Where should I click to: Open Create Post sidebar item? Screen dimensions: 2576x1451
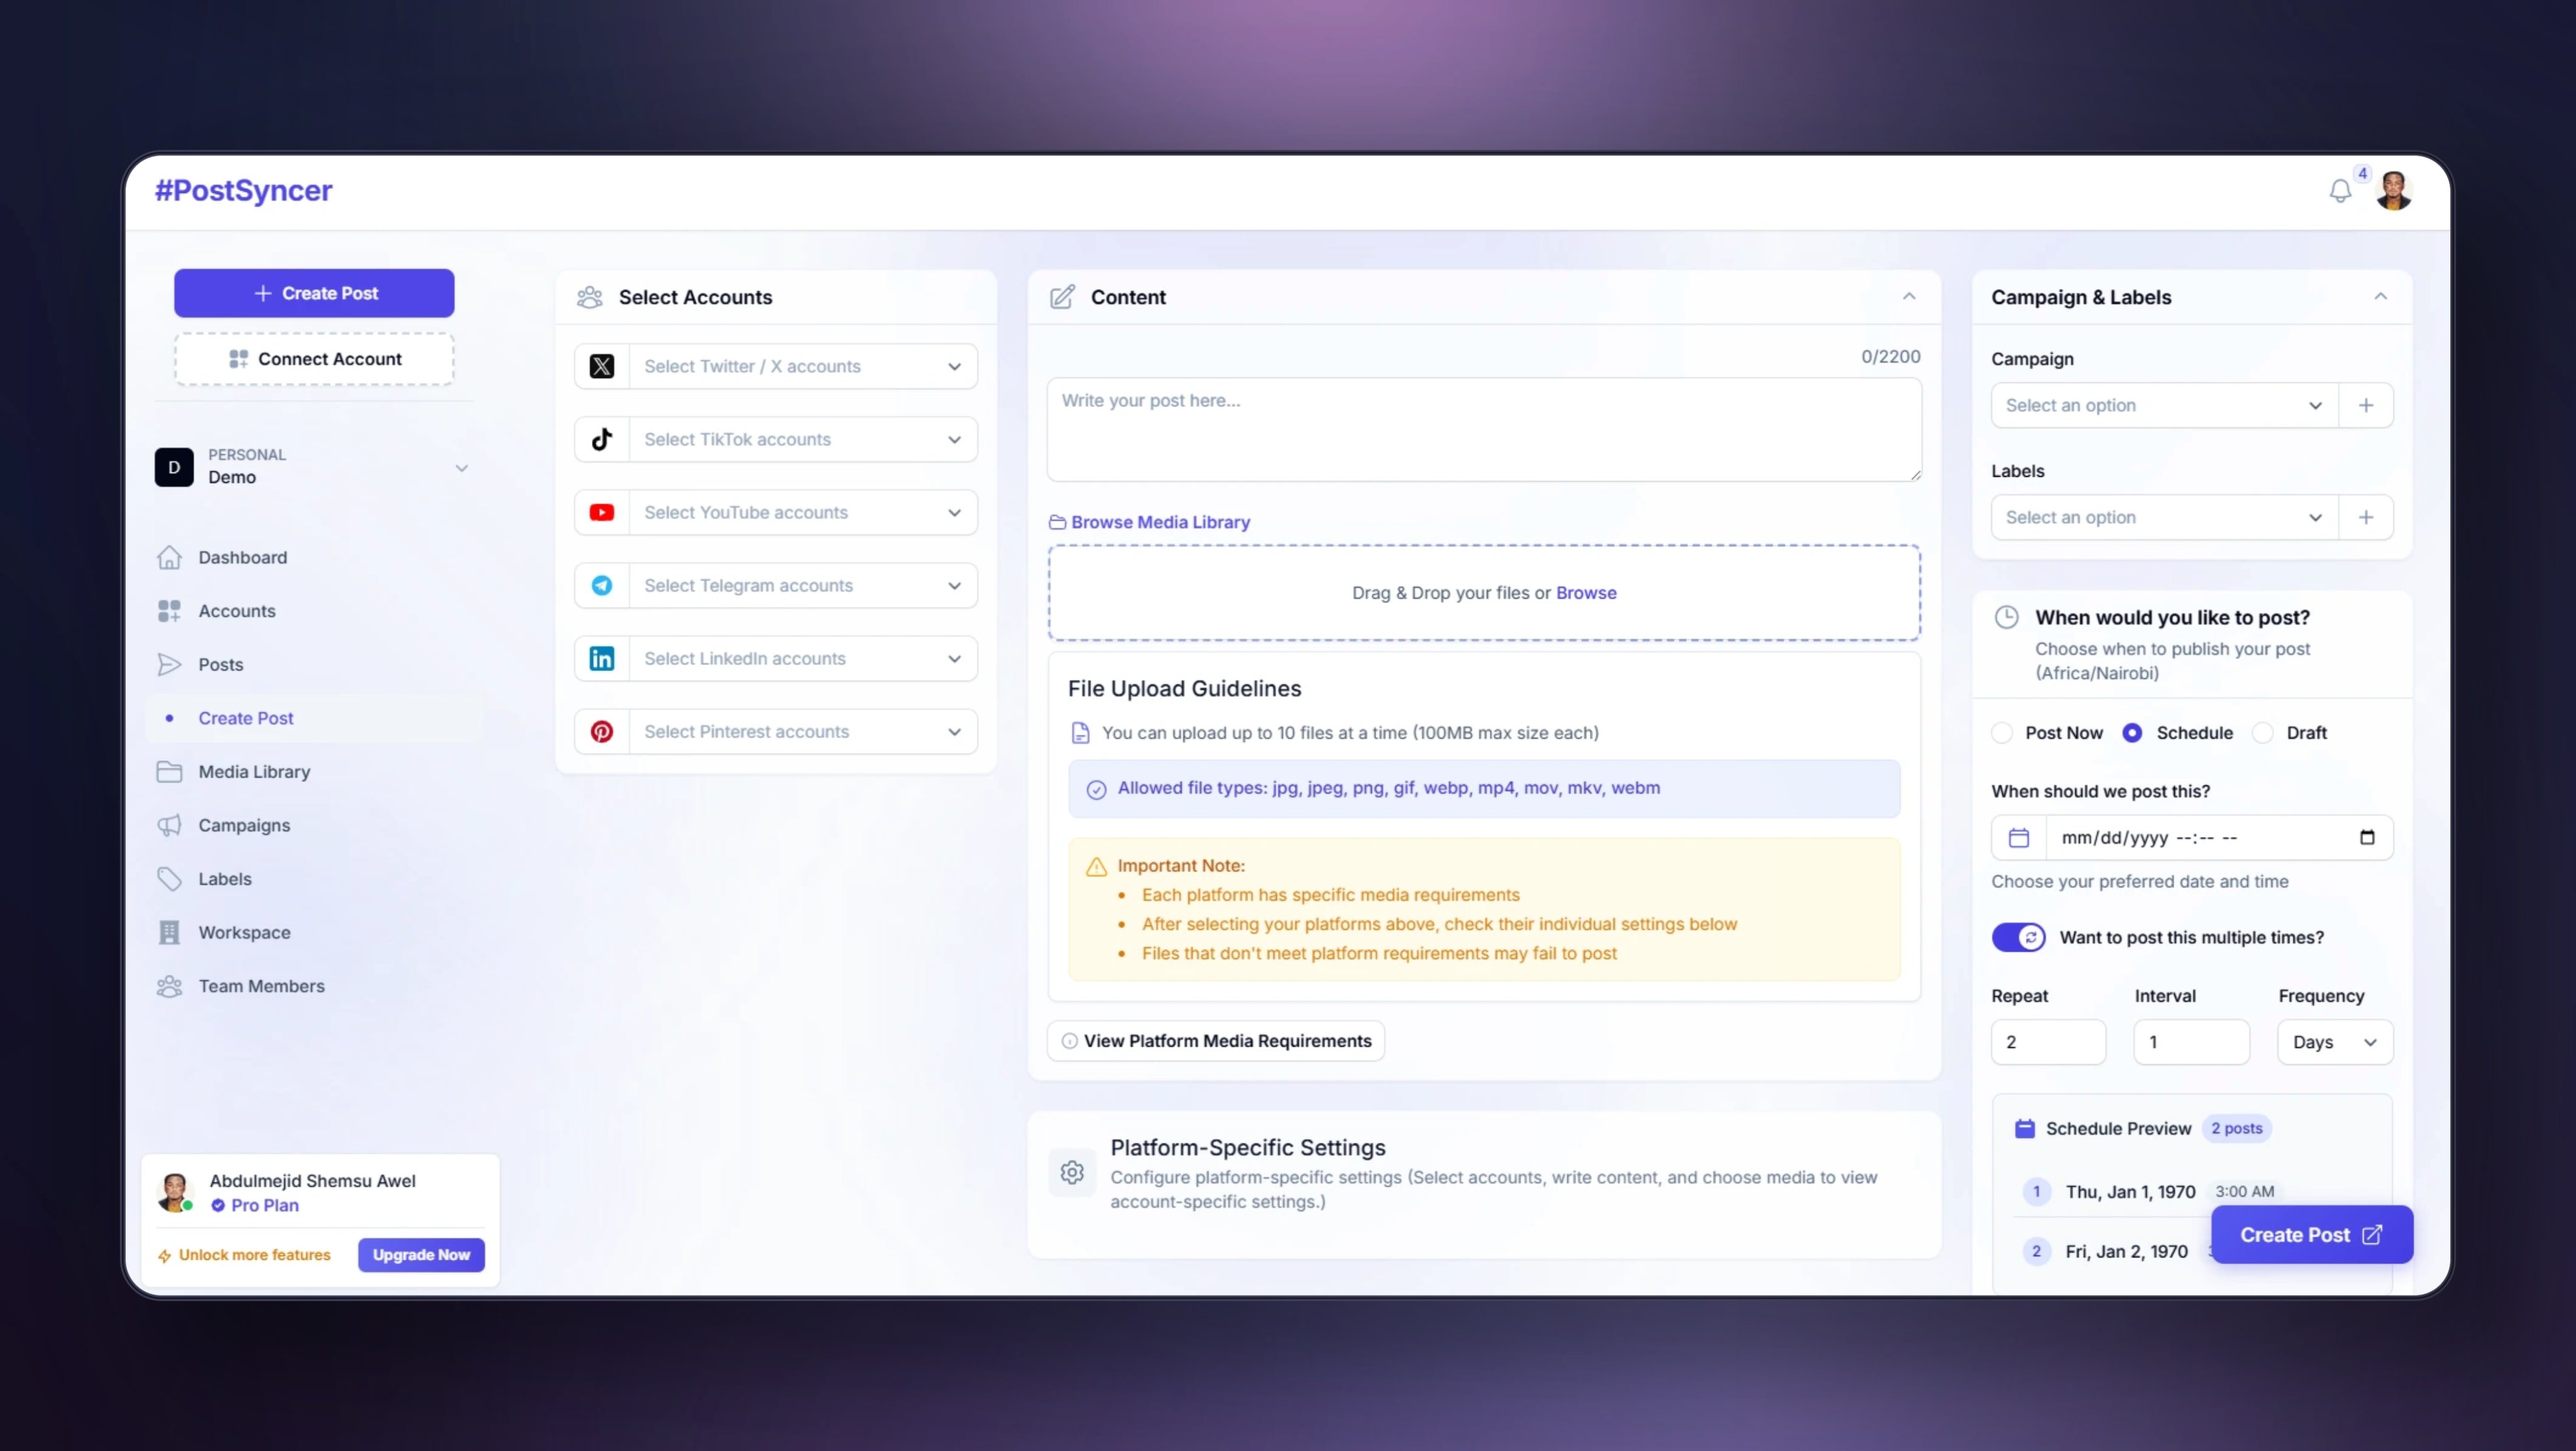pyautogui.click(x=315, y=718)
